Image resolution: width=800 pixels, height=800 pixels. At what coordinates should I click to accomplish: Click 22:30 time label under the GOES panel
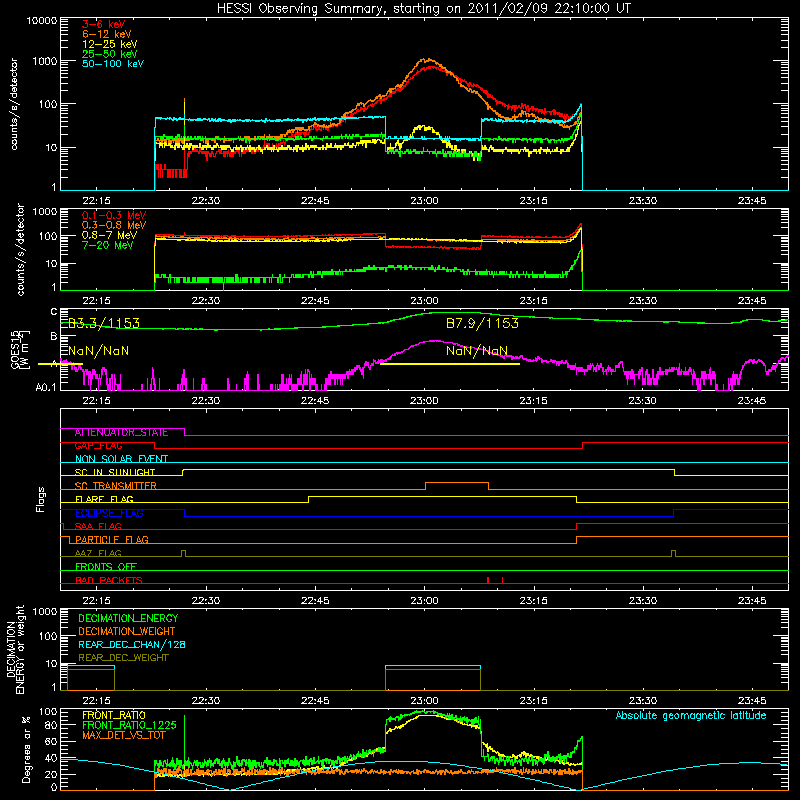(x=206, y=401)
